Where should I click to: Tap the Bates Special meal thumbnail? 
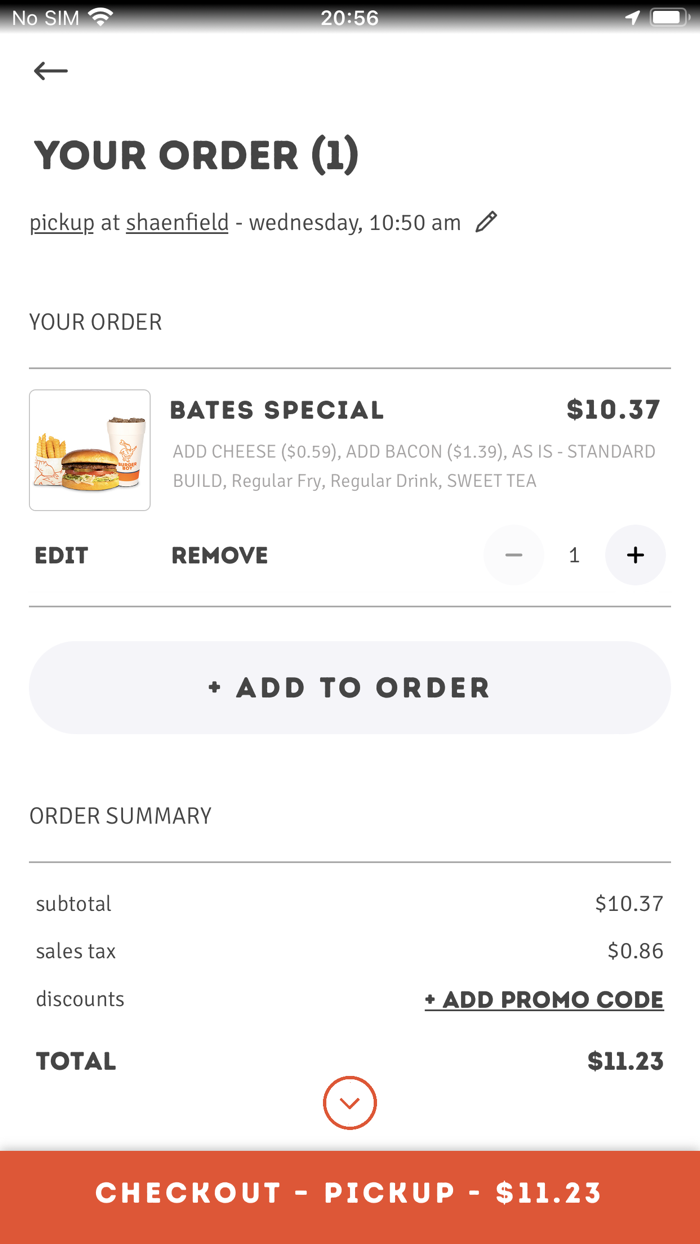(x=89, y=450)
